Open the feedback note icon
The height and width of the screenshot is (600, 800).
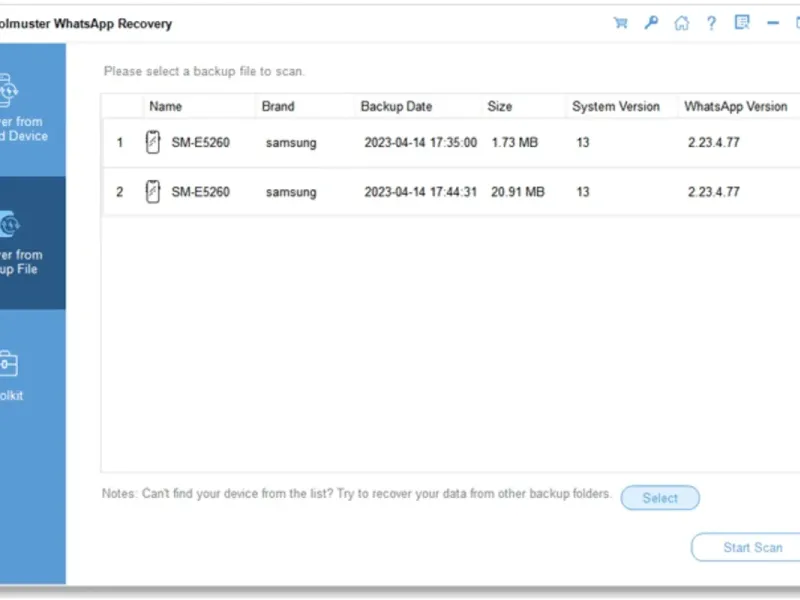(x=742, y=22)
